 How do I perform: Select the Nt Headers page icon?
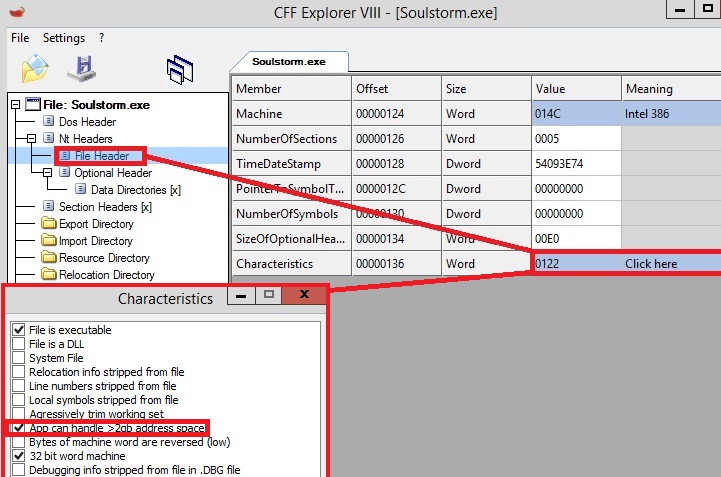(x=48, y=138)
